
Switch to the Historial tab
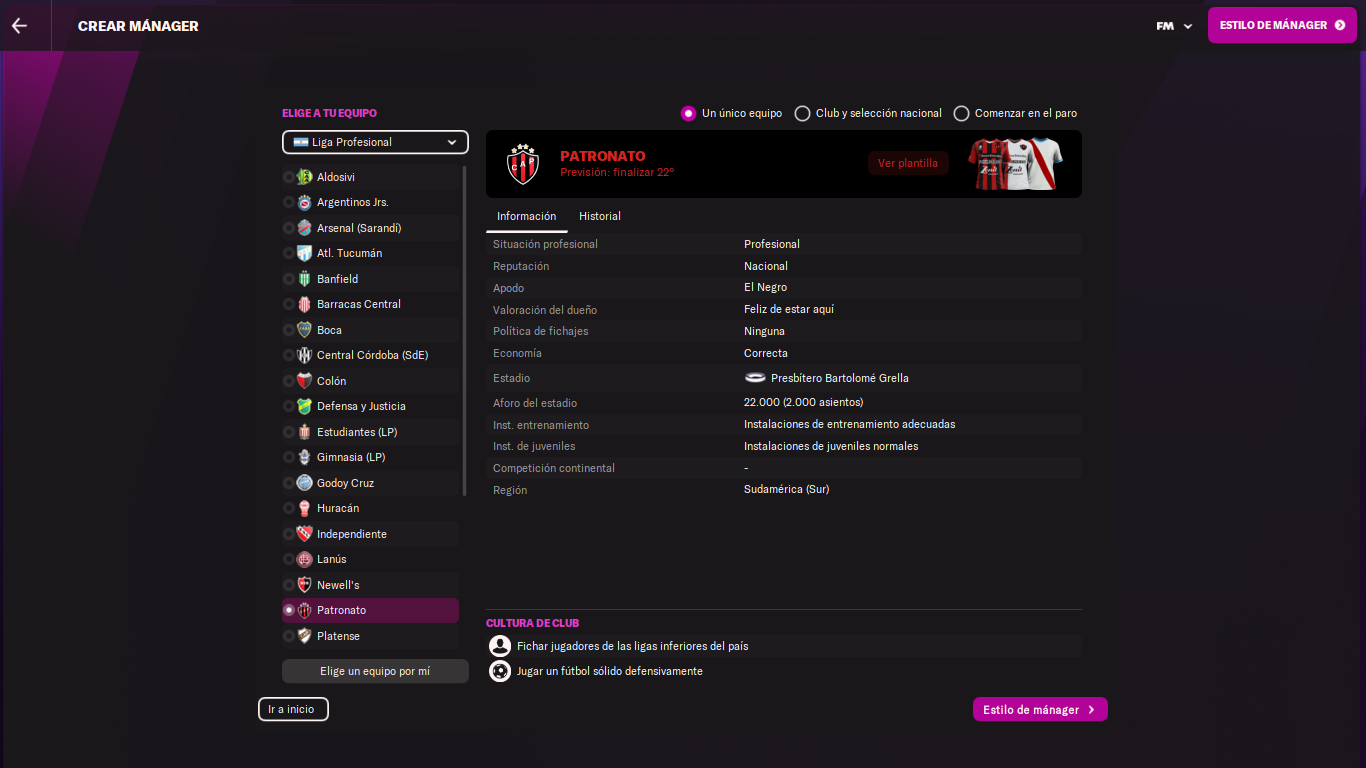600,216
